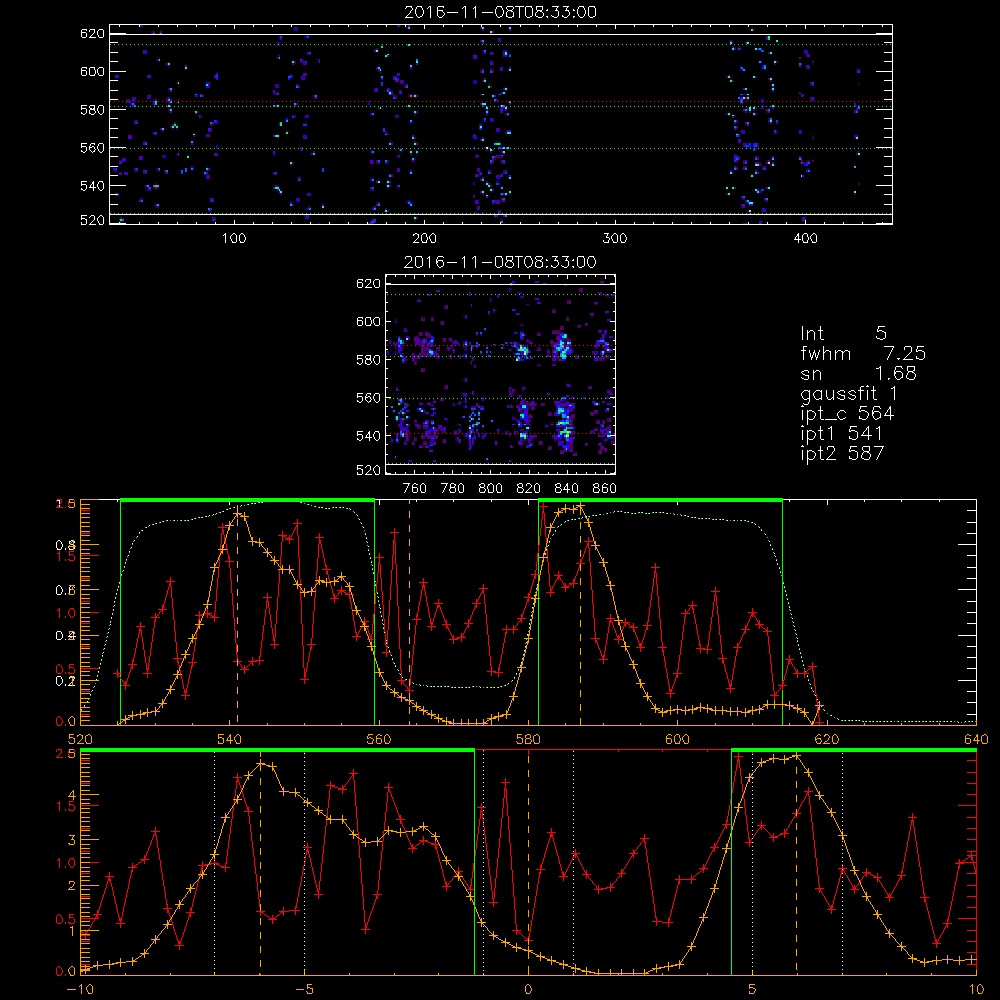Click x-axis label 100 on top plot
The image size is (1000, 1000).
pyautogui.click(x=234, y=239)
